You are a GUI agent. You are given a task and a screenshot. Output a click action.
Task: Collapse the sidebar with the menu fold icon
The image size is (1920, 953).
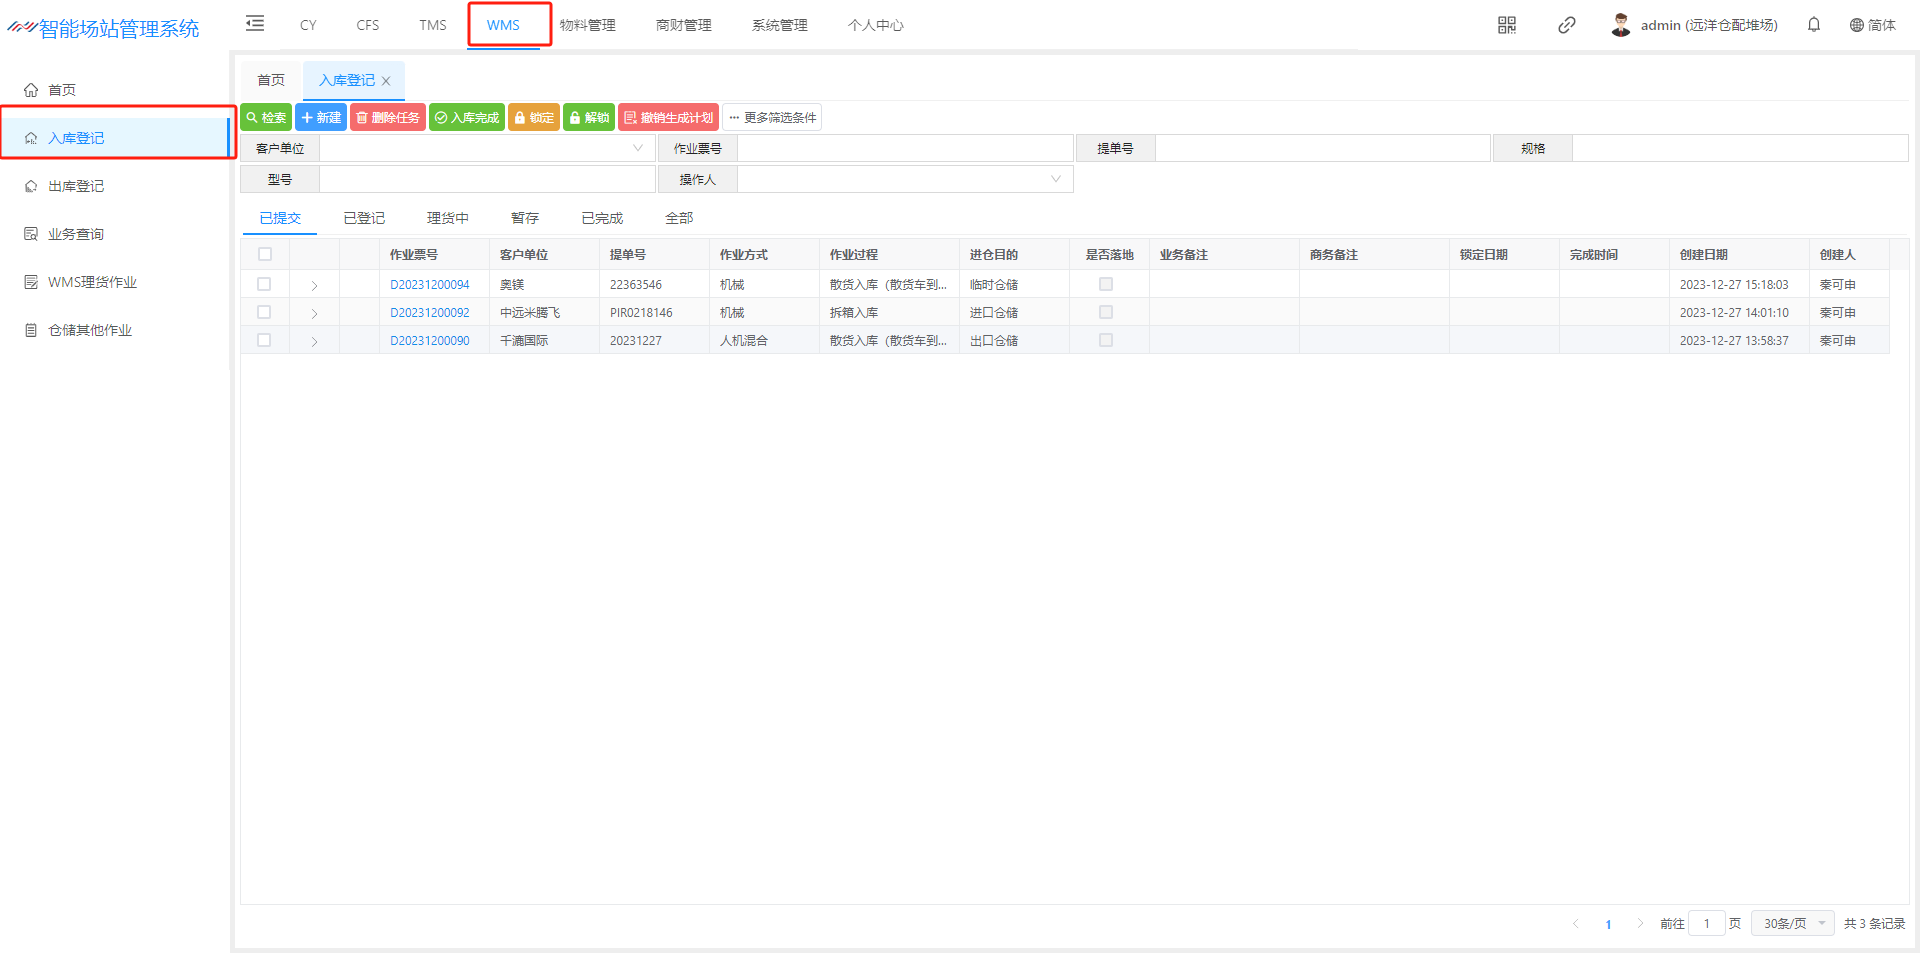pos(255,24)
